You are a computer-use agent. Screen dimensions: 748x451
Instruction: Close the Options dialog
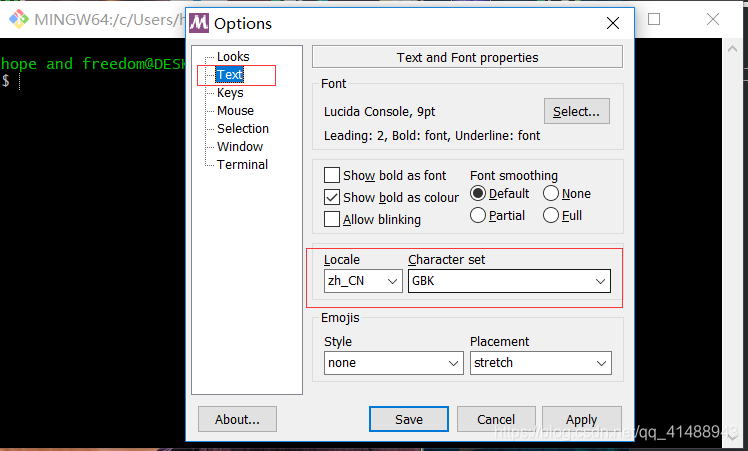click(x=613, y=23)
